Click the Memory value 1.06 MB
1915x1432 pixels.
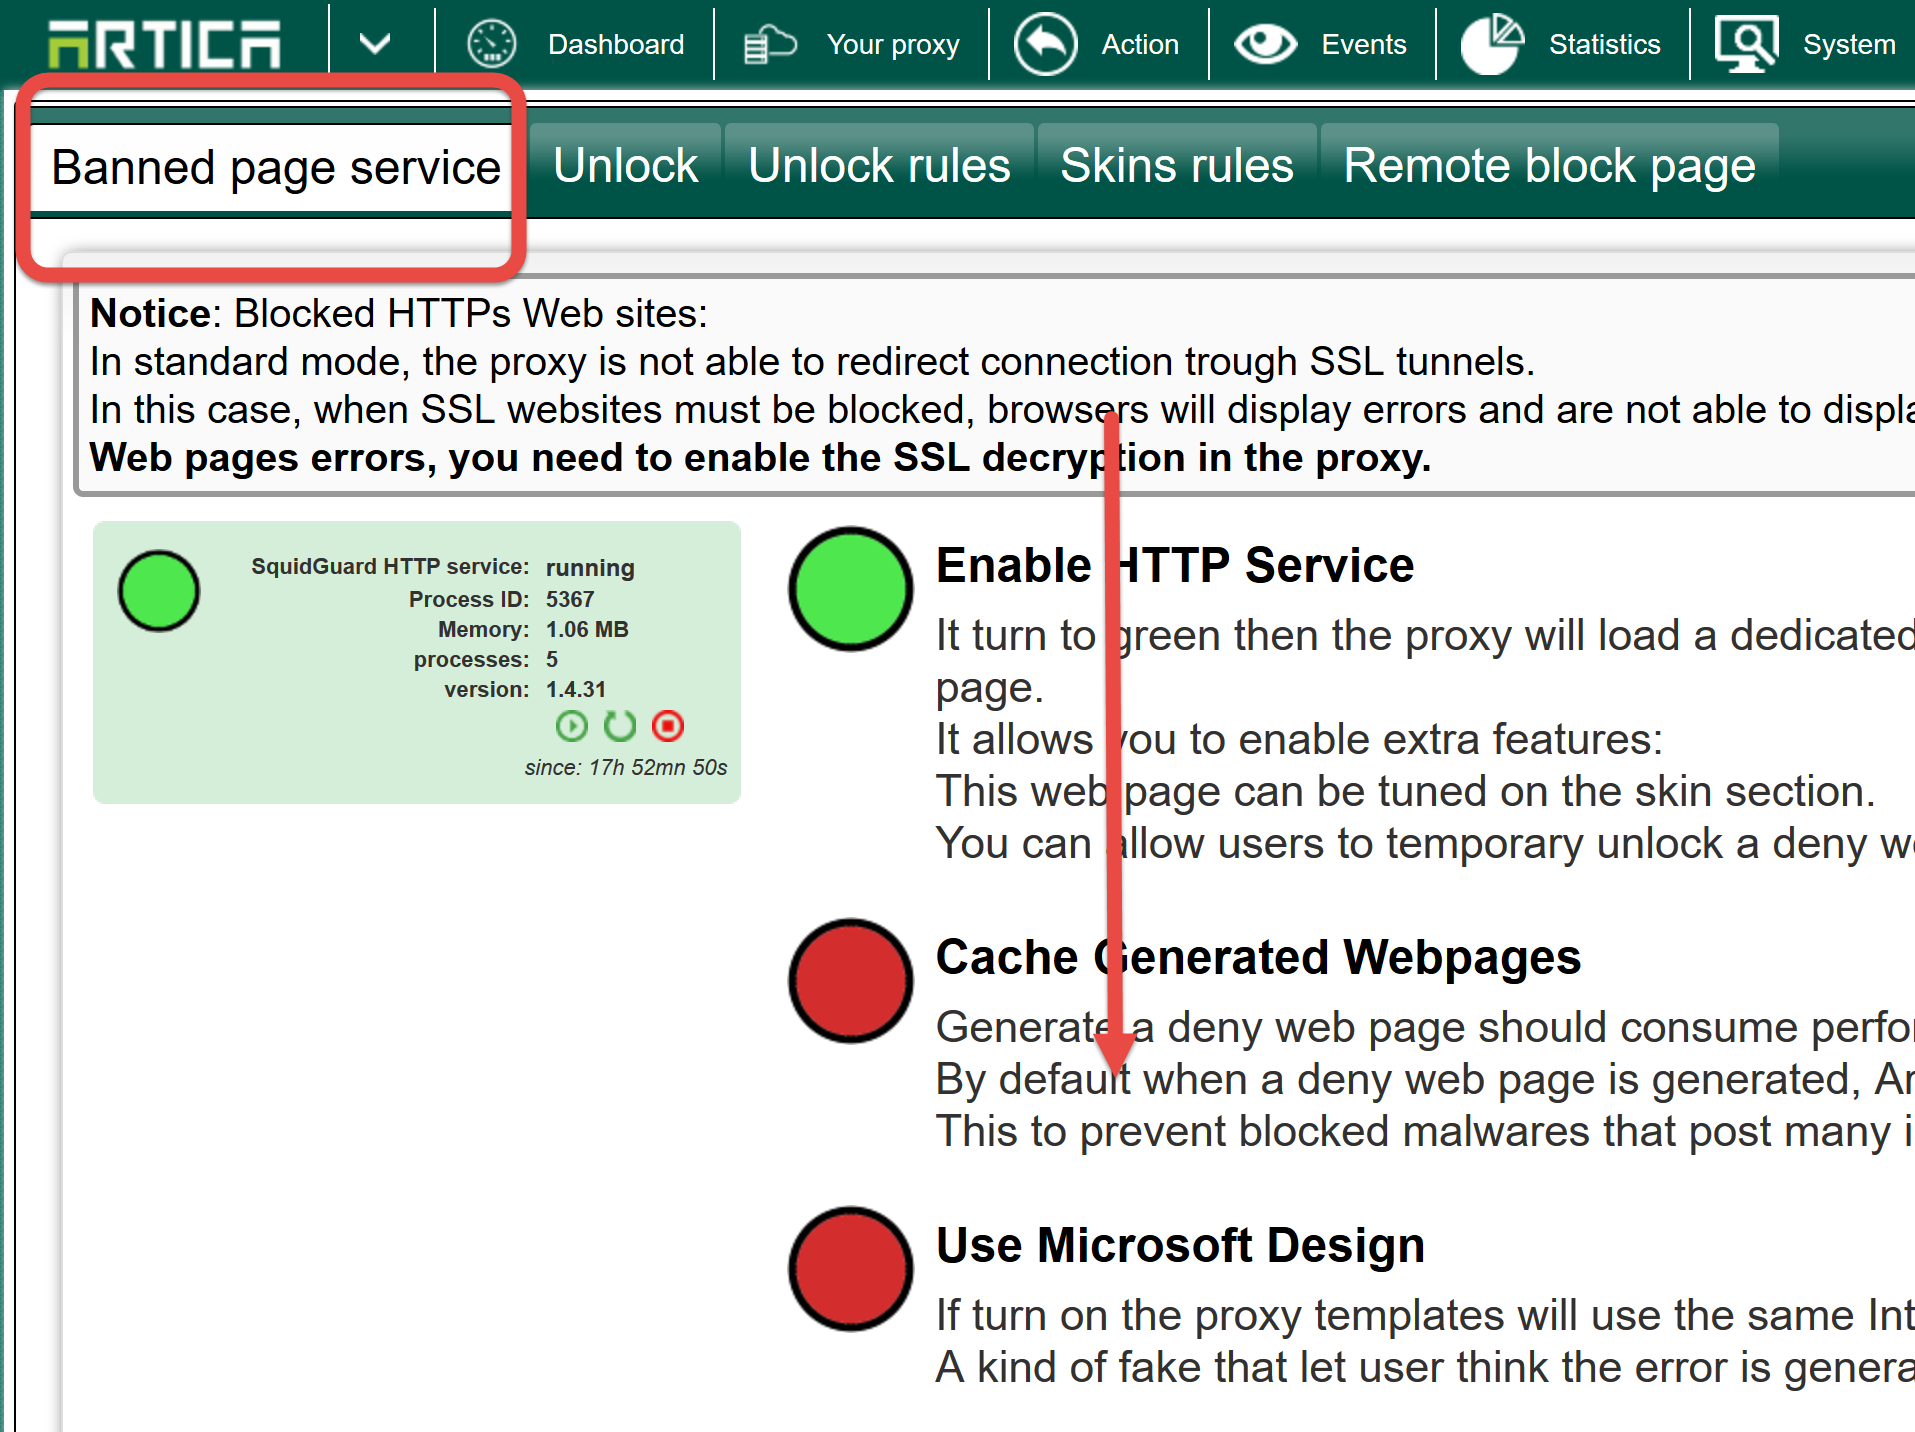587,629
